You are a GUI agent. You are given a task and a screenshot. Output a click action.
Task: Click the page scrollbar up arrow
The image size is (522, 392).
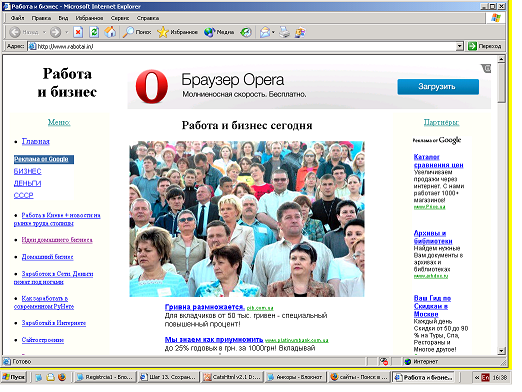coord(501,59)
